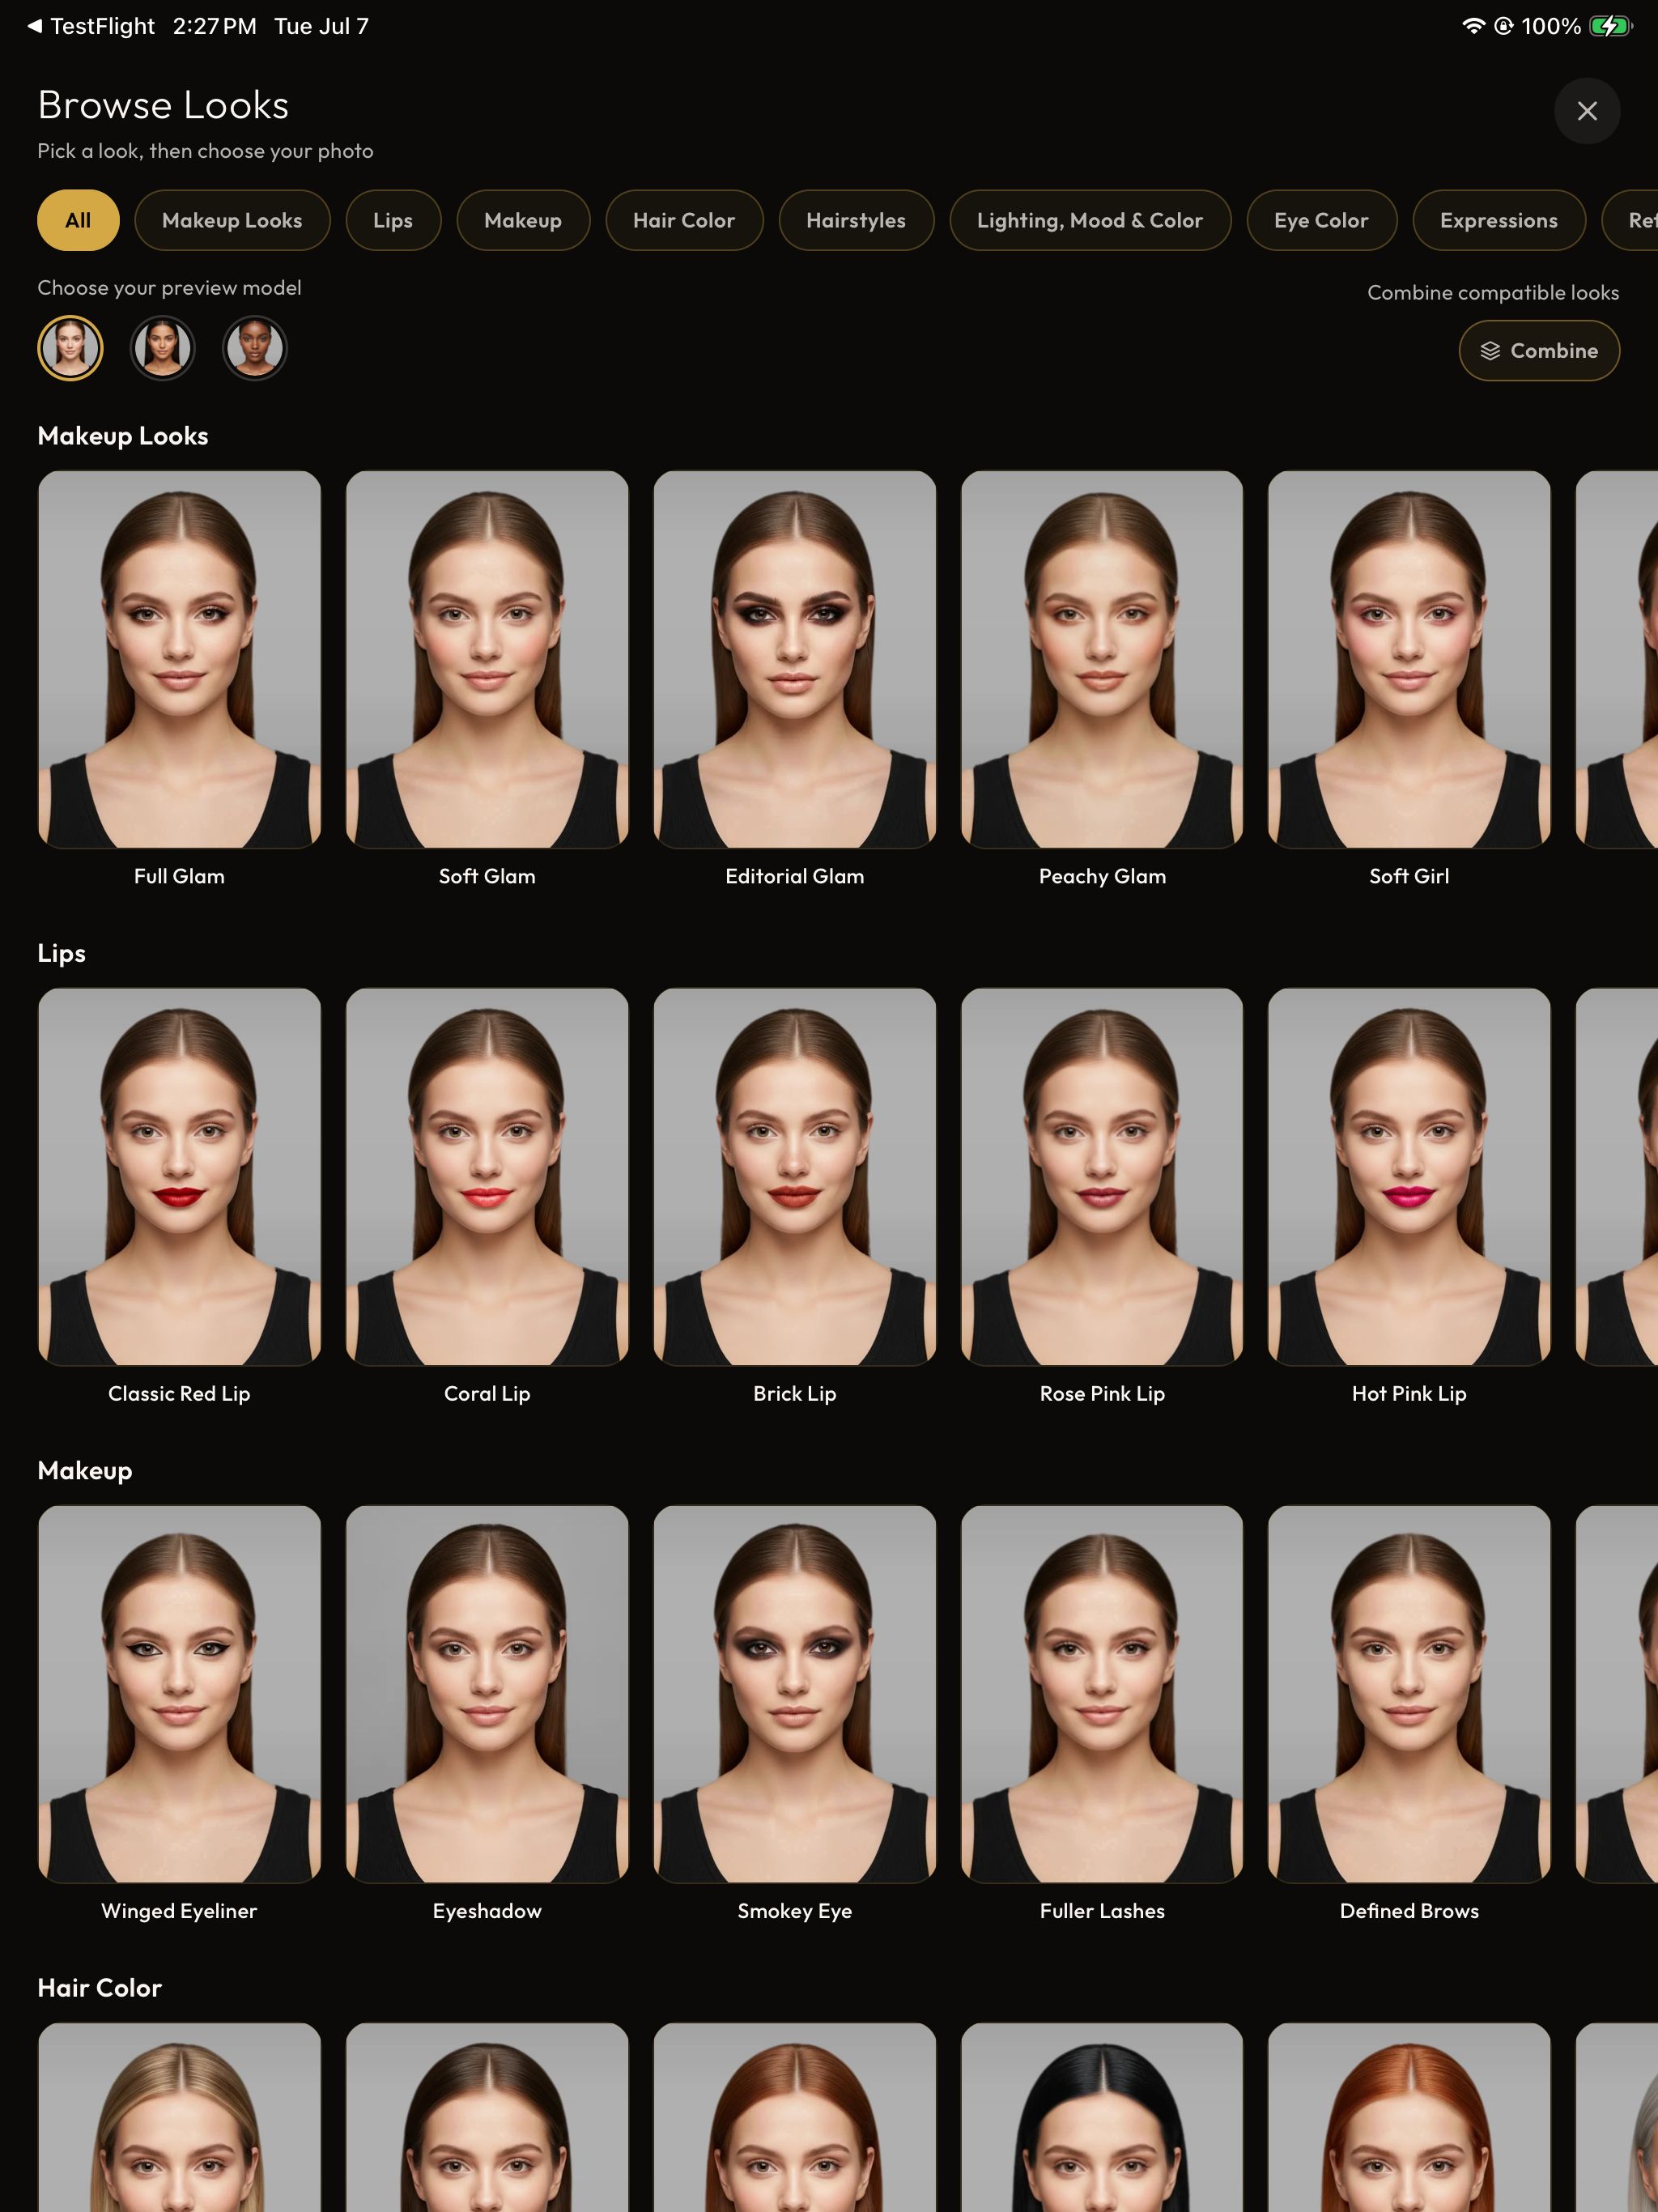Click the 'Coral Lip' label text
Screen dimensions: 1658x2212
(x=487, y=1393)
